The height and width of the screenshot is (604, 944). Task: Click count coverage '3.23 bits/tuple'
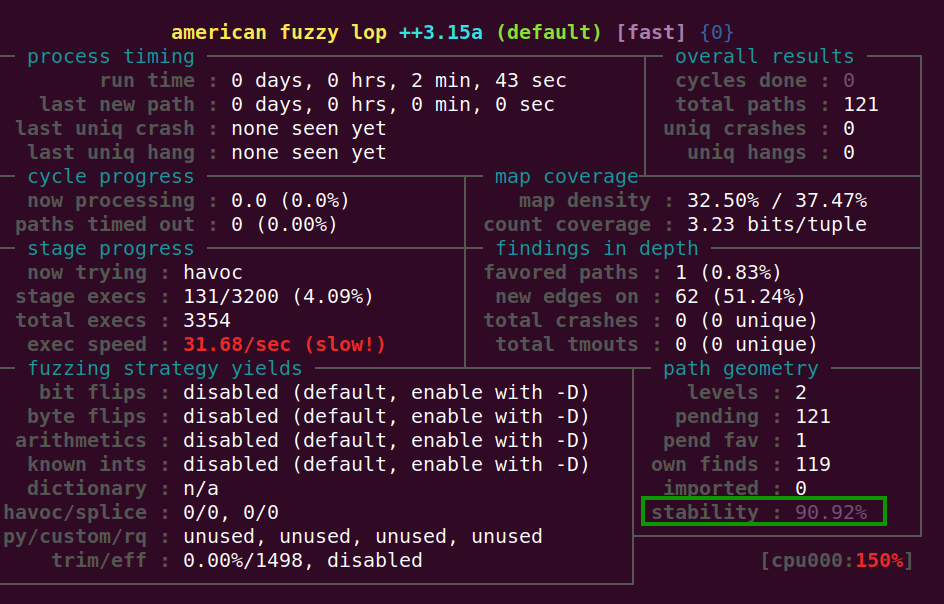click(x=777, y=225)
